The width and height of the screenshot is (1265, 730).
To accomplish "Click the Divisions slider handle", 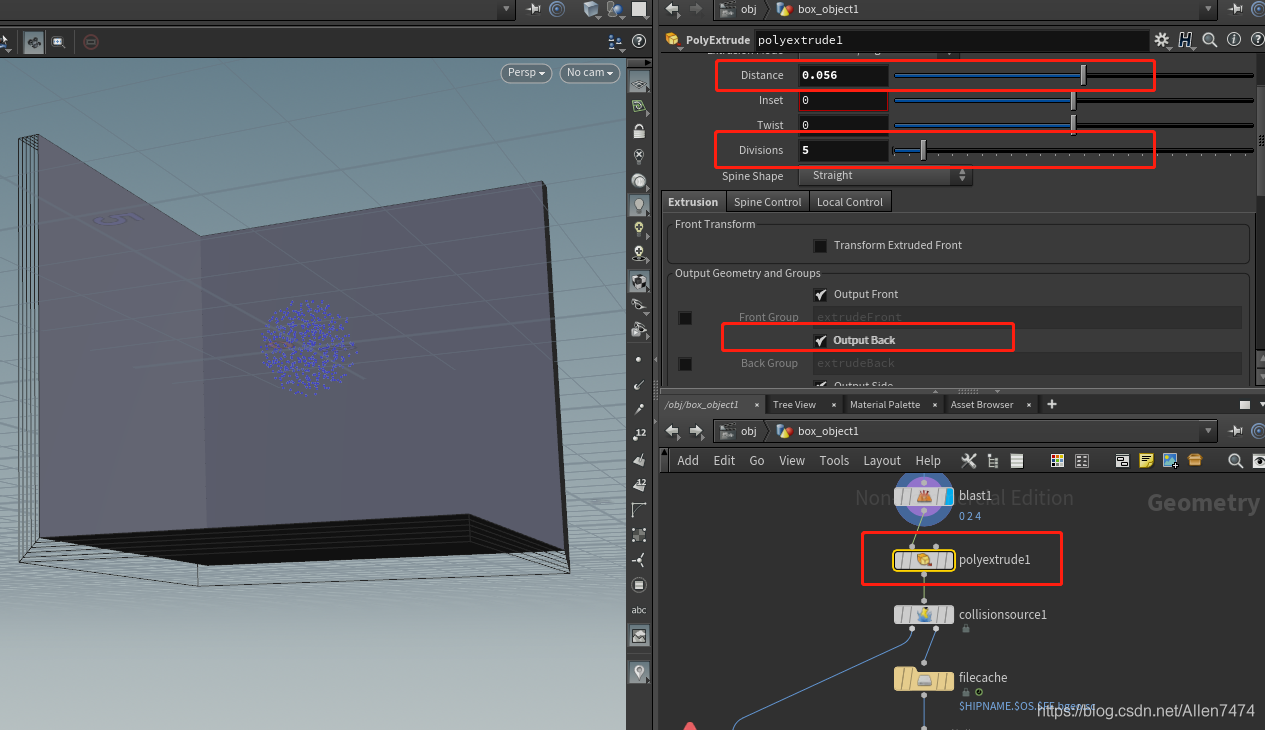I will (x=923, y=150).
